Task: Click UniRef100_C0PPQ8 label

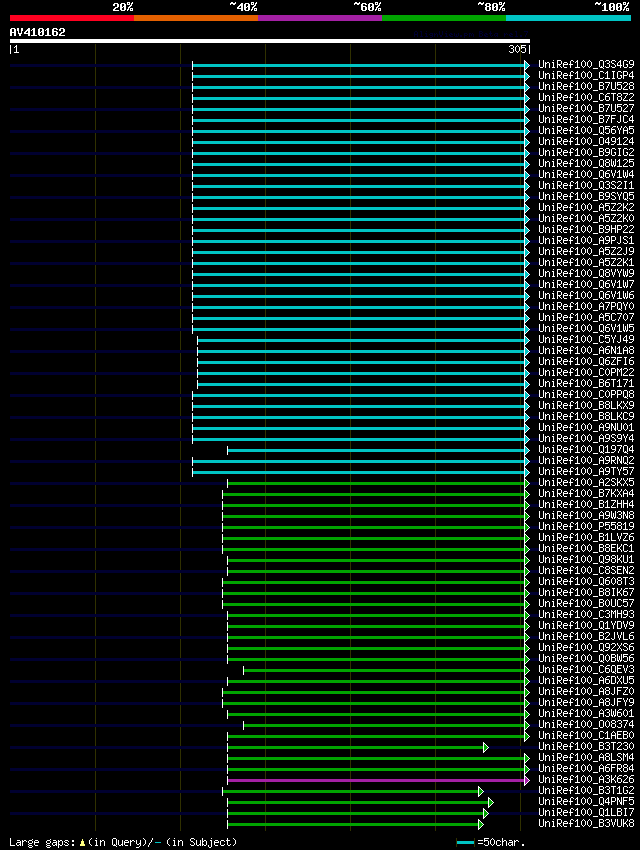Action: point(586,395)
